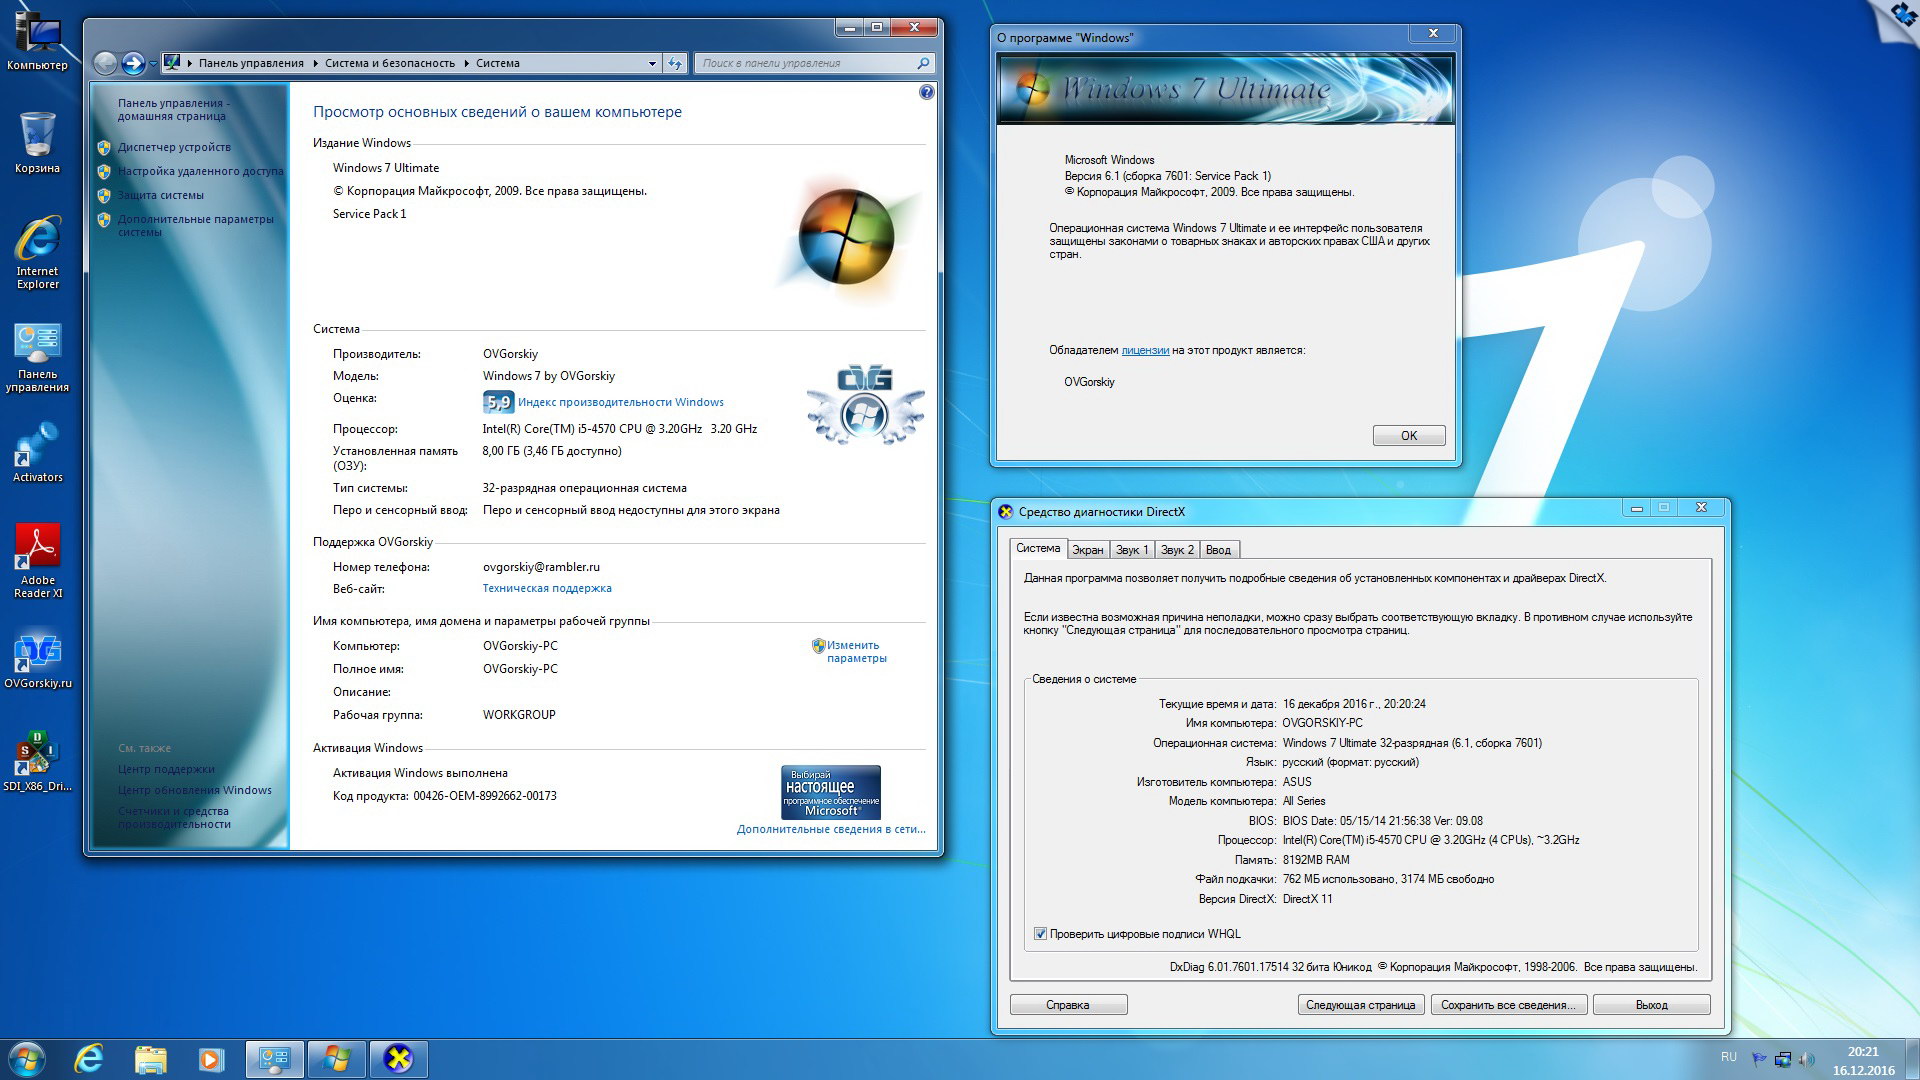Open network tray icon
The image size is (1920, 1080).
click(1783, 1059)
